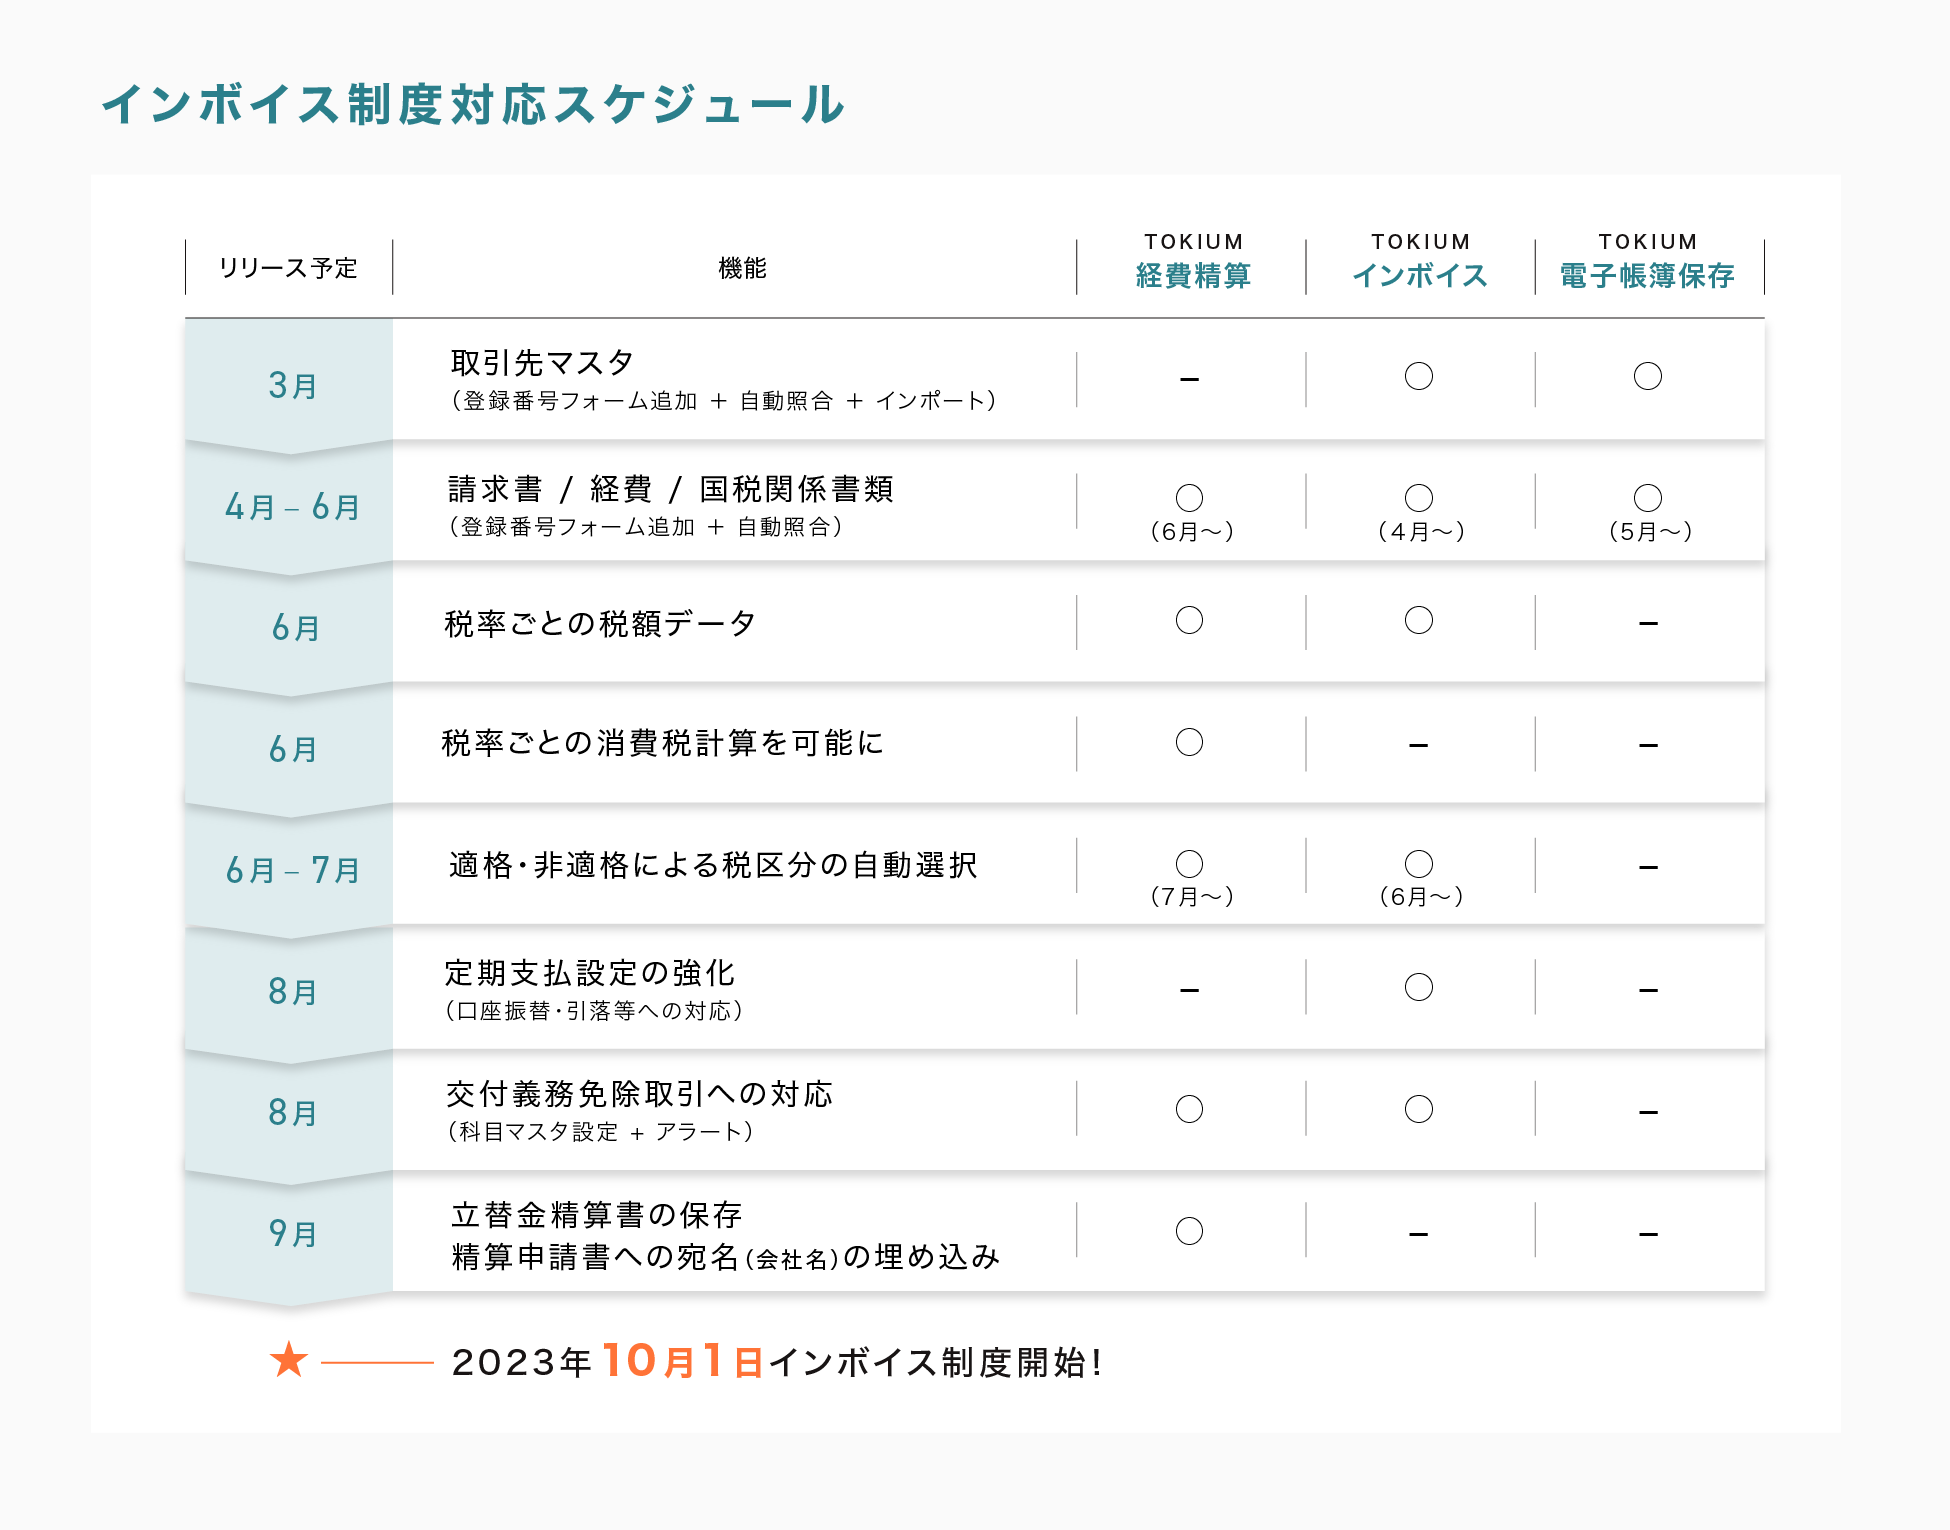Screen dimensions: 1950x1530
Task: Click the インボイス circle in 定期支払設定の強化 row
Action: 1418,987
